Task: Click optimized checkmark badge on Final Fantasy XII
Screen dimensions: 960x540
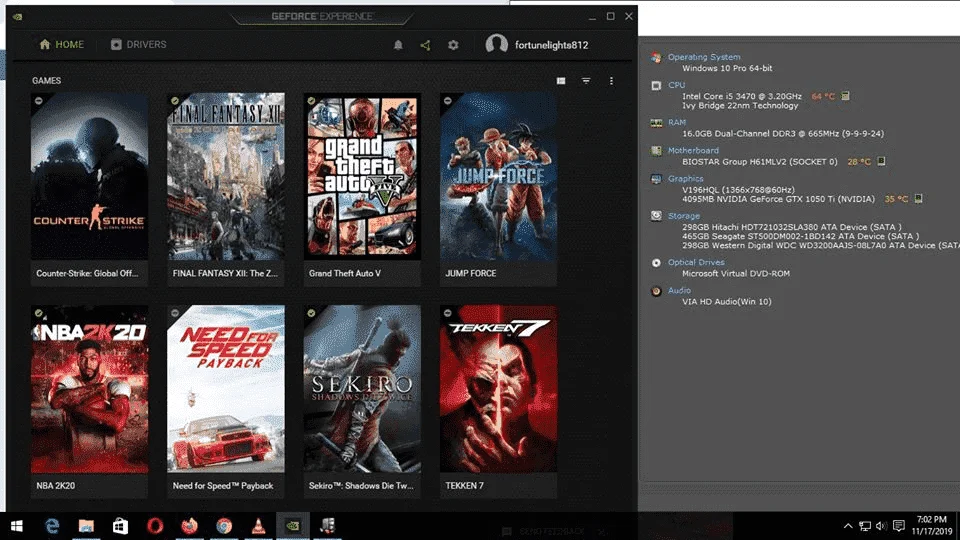Action: coord(175,100)
